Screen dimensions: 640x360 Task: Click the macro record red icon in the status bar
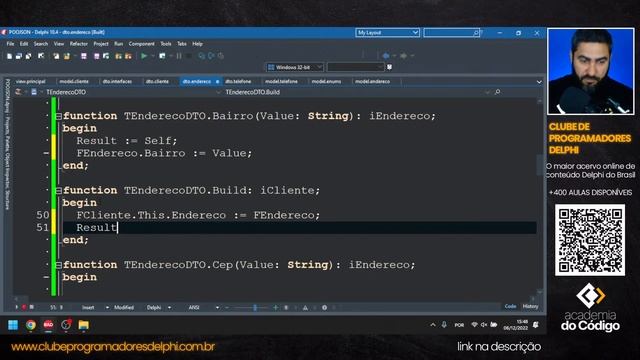click(x=24, y=307)
